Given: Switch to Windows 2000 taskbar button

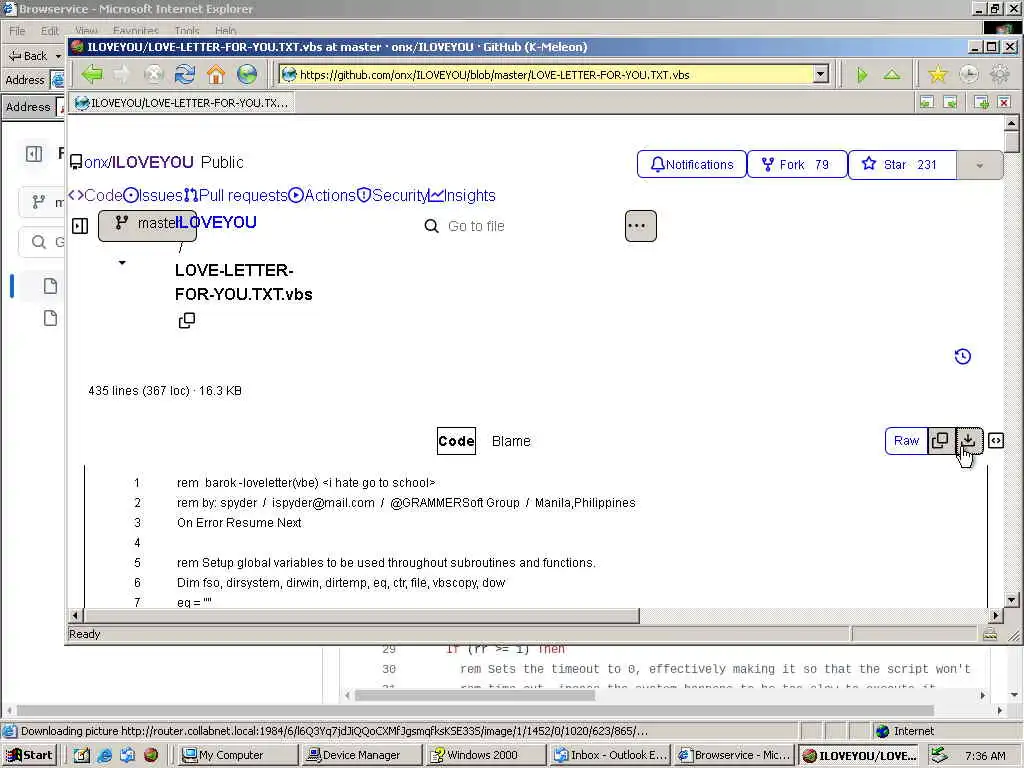Looking at the screenshot, I should (486, 756).
